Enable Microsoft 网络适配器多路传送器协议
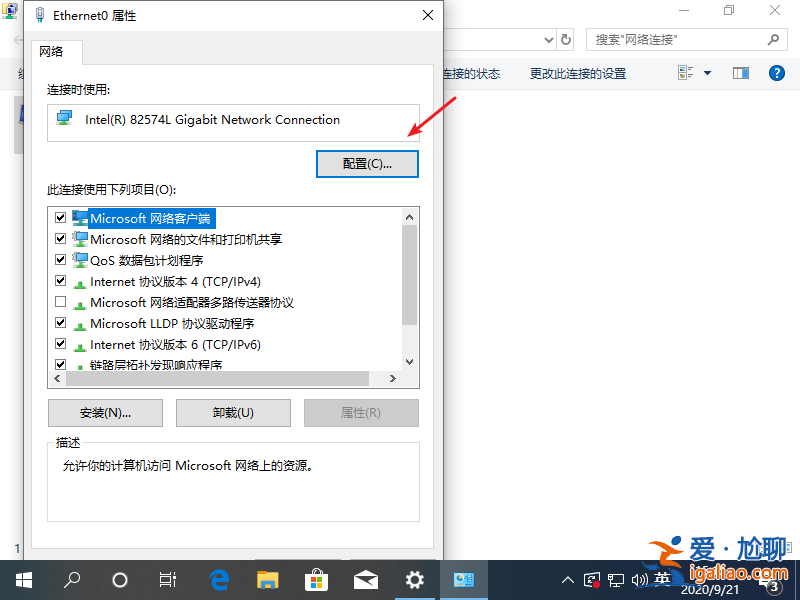This screenshot has width=800, height=600. (61, 302)
